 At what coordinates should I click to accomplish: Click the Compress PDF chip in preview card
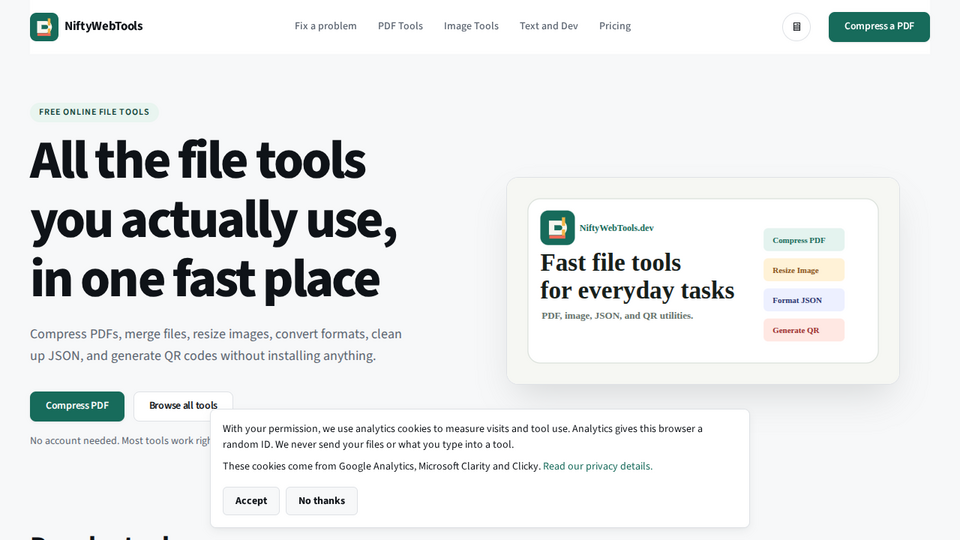tap(803, 240)
